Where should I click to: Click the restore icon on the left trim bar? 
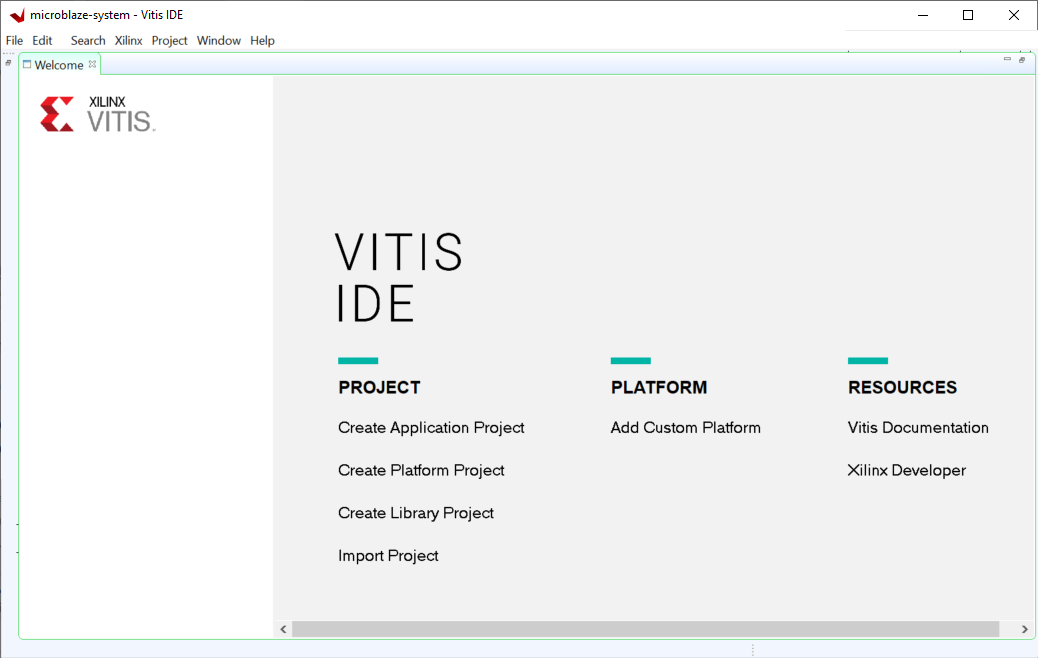coord(8,63)
